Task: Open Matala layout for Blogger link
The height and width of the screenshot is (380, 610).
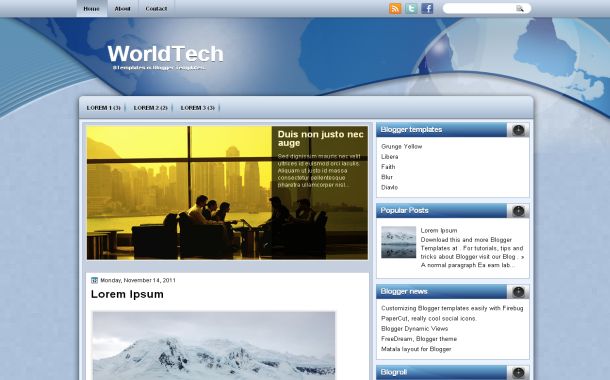Action: pos(416,349)
